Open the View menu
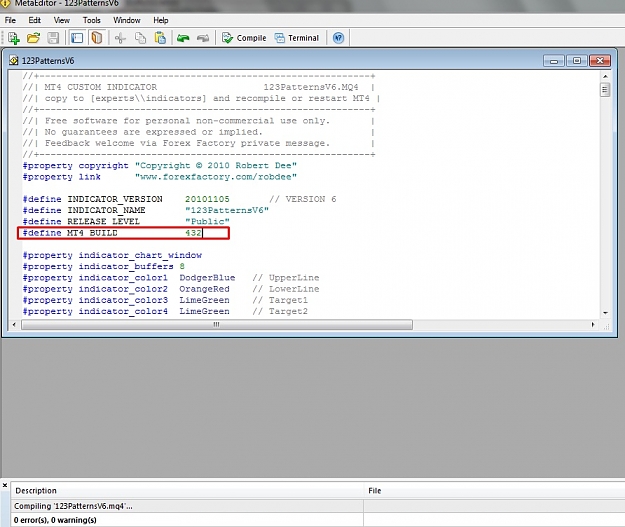 (62, 20)
